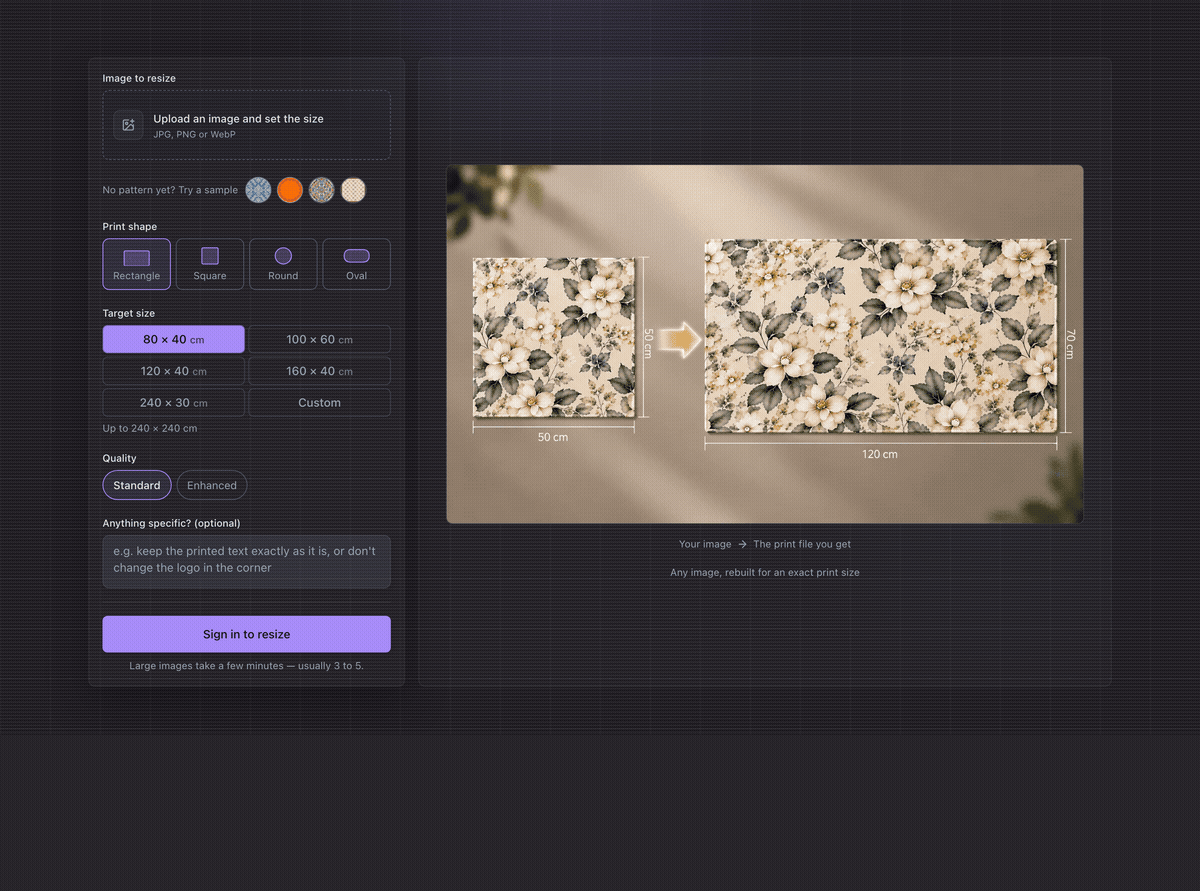Viewport: 1200px width, 891px height.
Task: Choose the 100 × 60 cm target size
Action: tap(320, 339)
